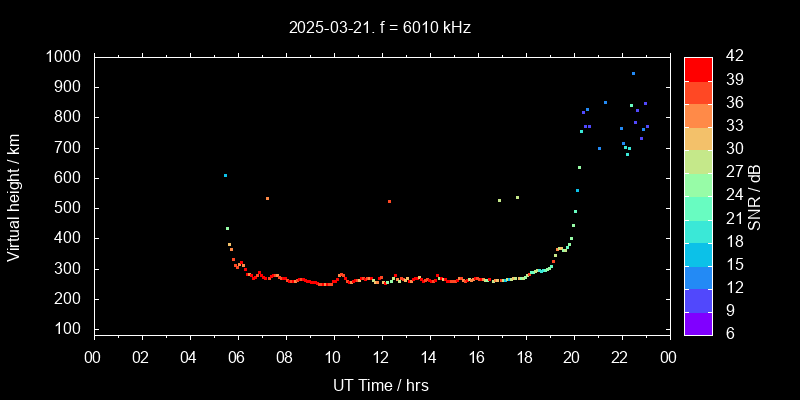Select the light green 24–27 dB color band

coord(698,184)
